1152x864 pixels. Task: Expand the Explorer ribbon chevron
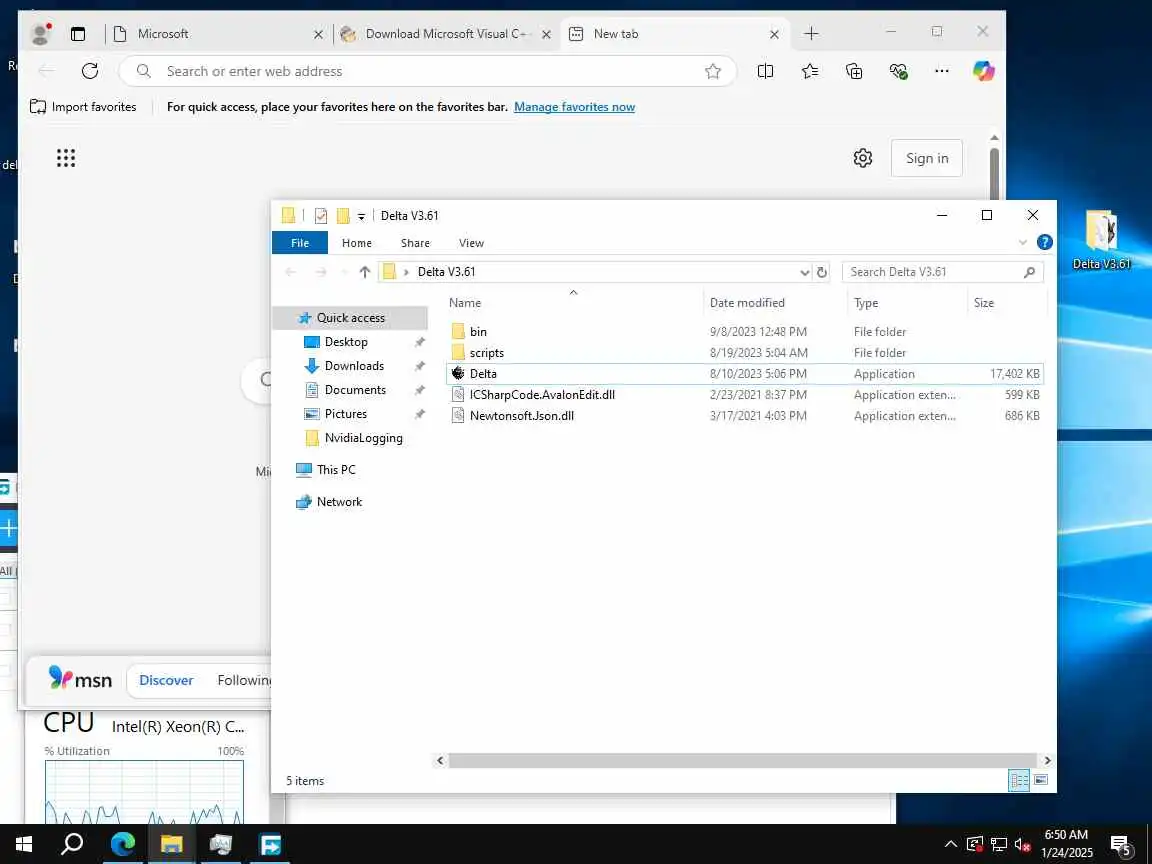(x=1023, y=242)
